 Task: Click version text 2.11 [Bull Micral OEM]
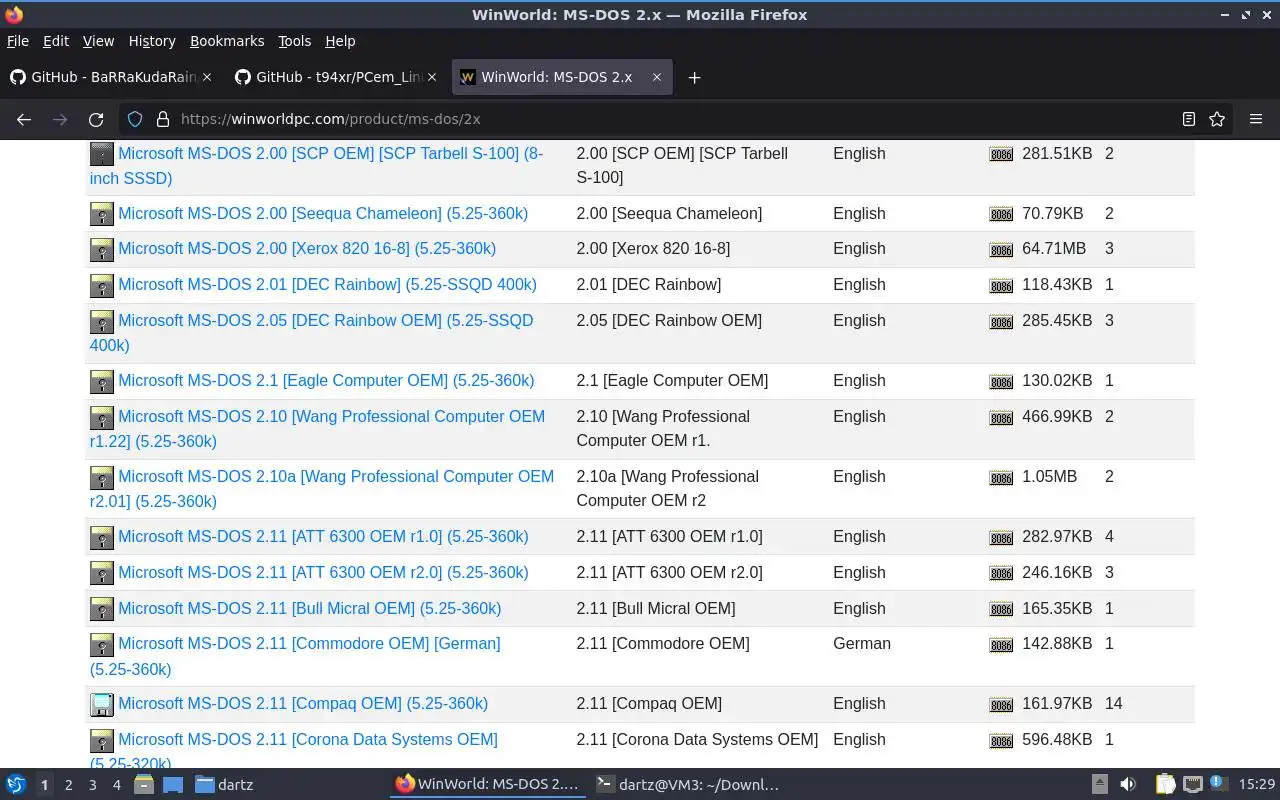coord(656,609)
